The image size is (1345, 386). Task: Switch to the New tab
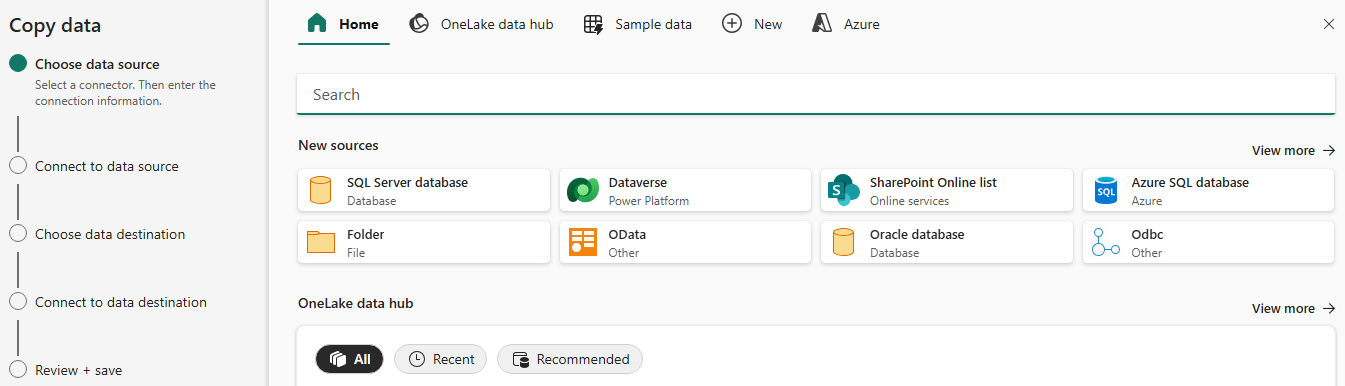[x=752, y=24]
